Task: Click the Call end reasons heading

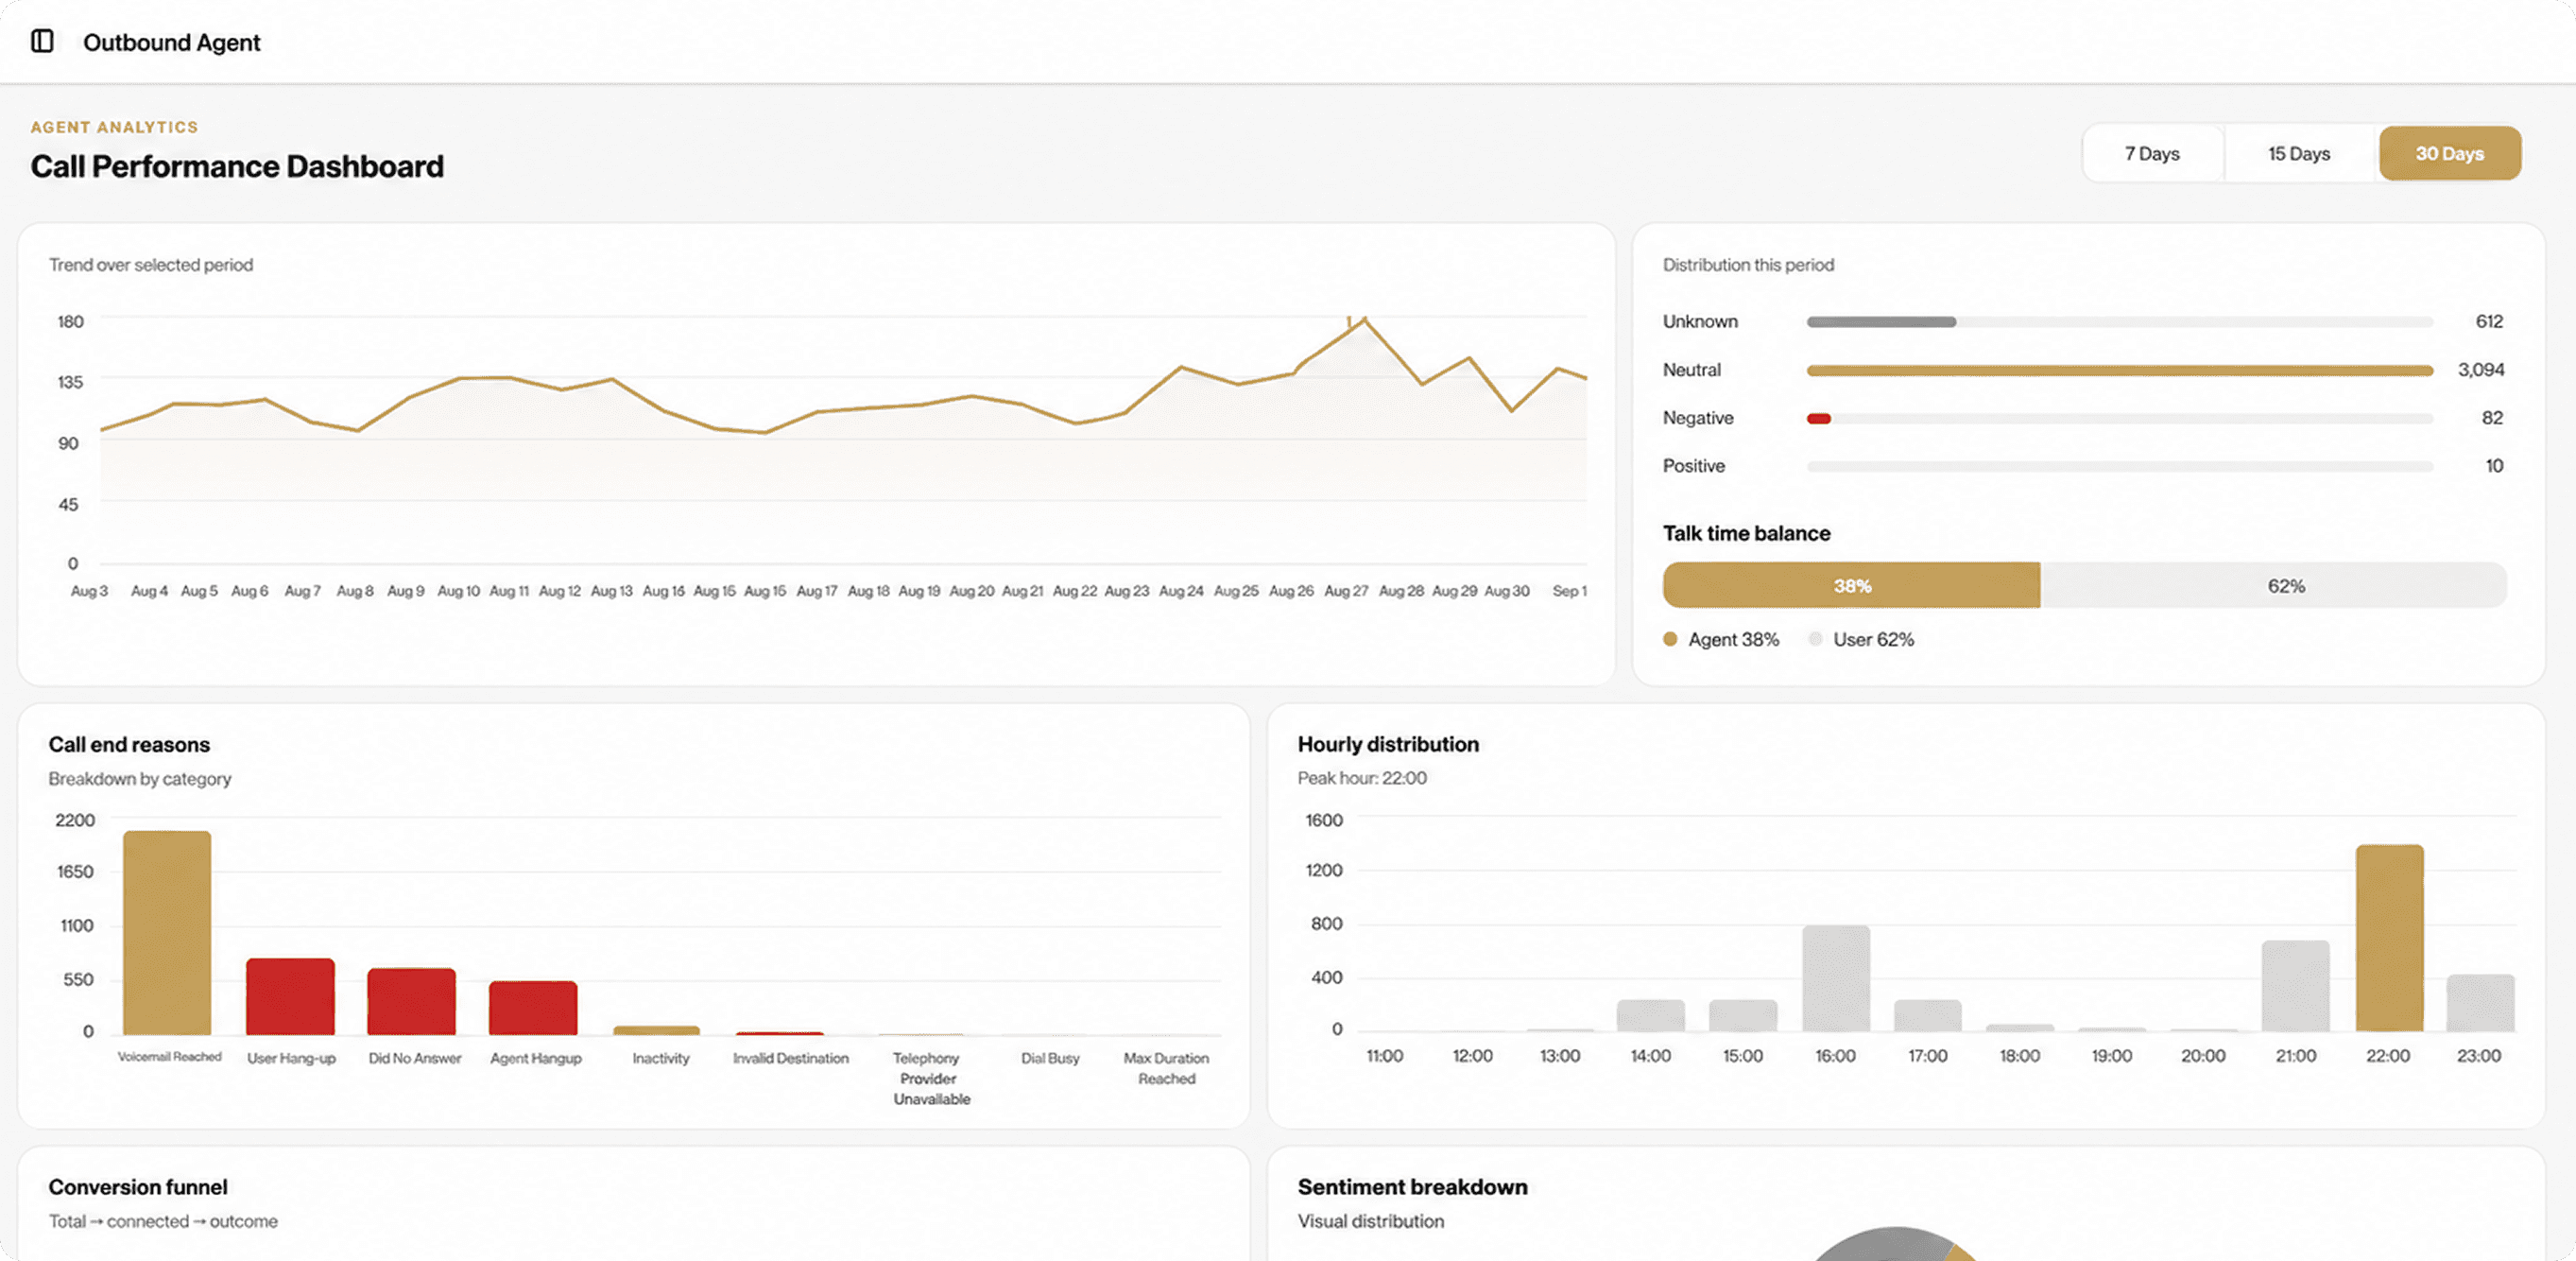Action: [129, 745]
